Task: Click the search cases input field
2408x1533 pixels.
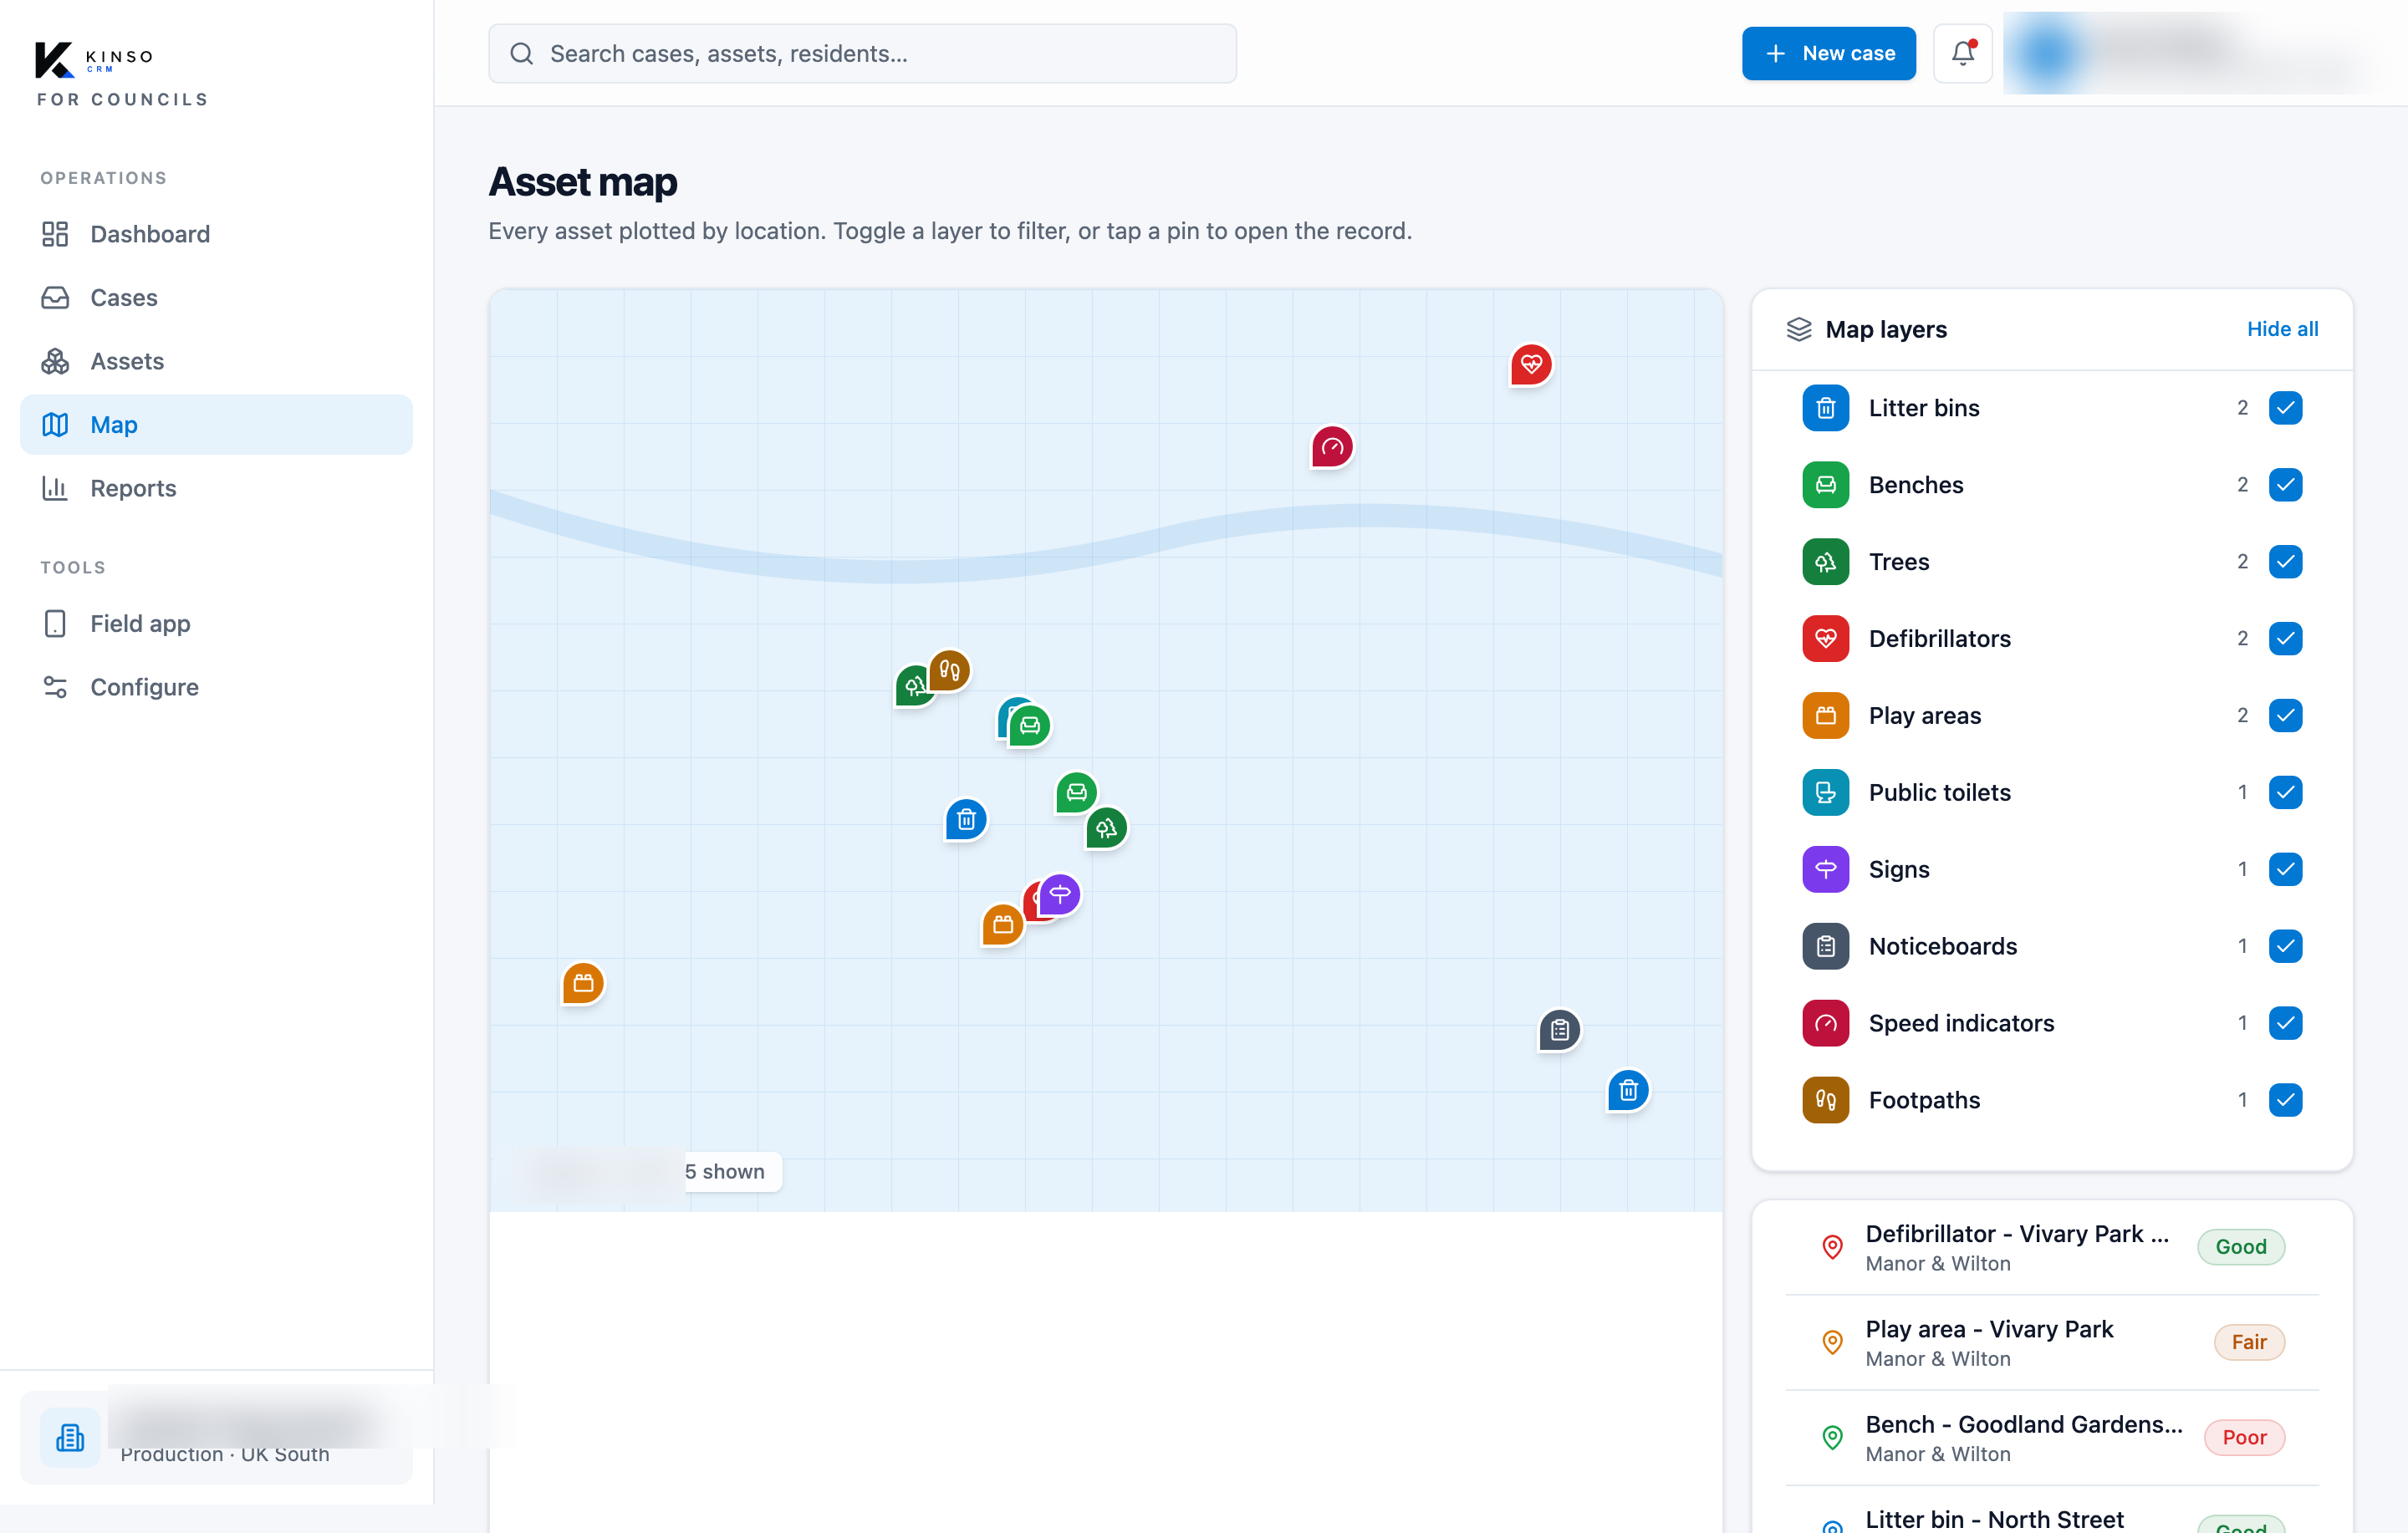Action: point(862,54)
